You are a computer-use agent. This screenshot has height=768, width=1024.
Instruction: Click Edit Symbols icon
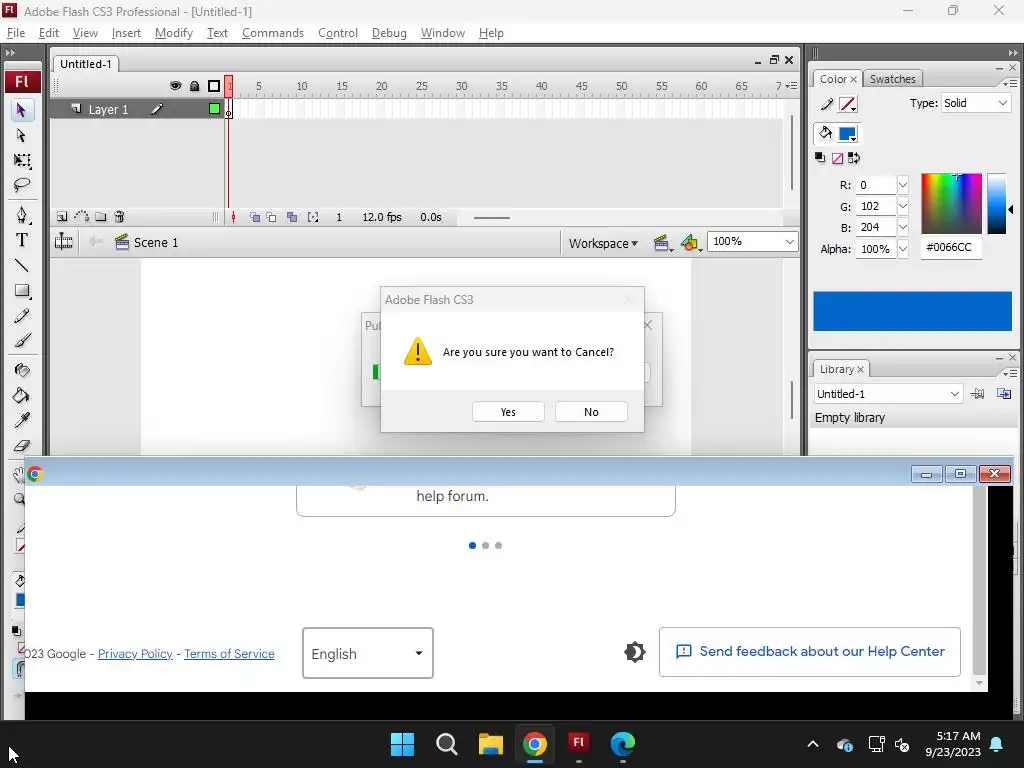691,243
